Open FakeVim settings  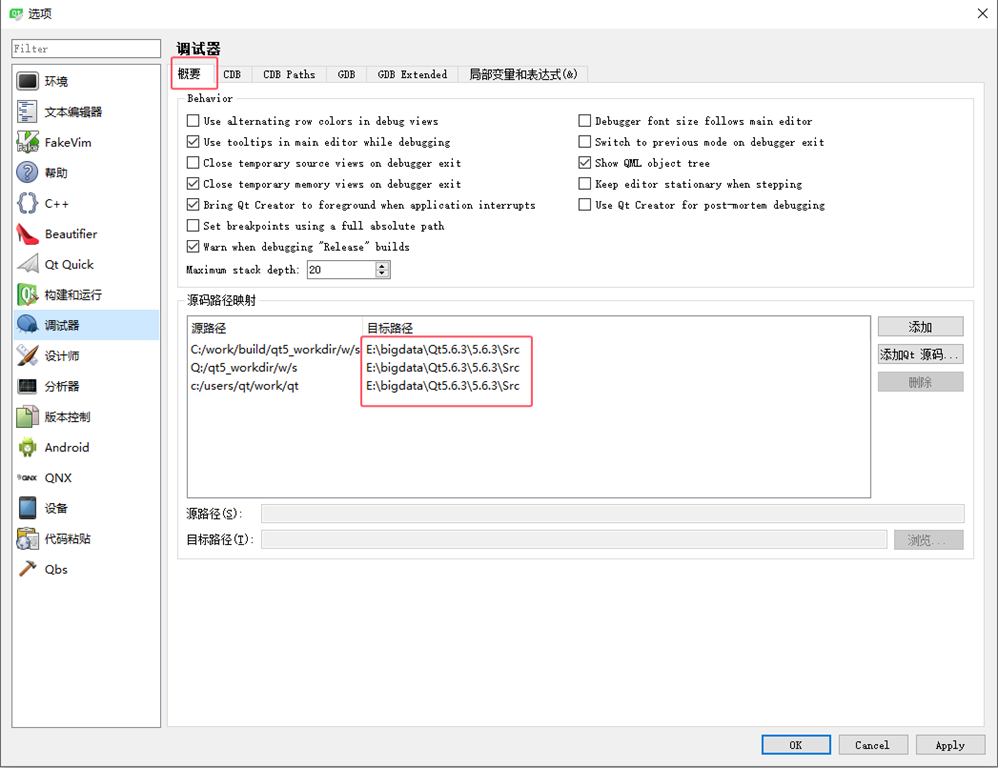86,143
